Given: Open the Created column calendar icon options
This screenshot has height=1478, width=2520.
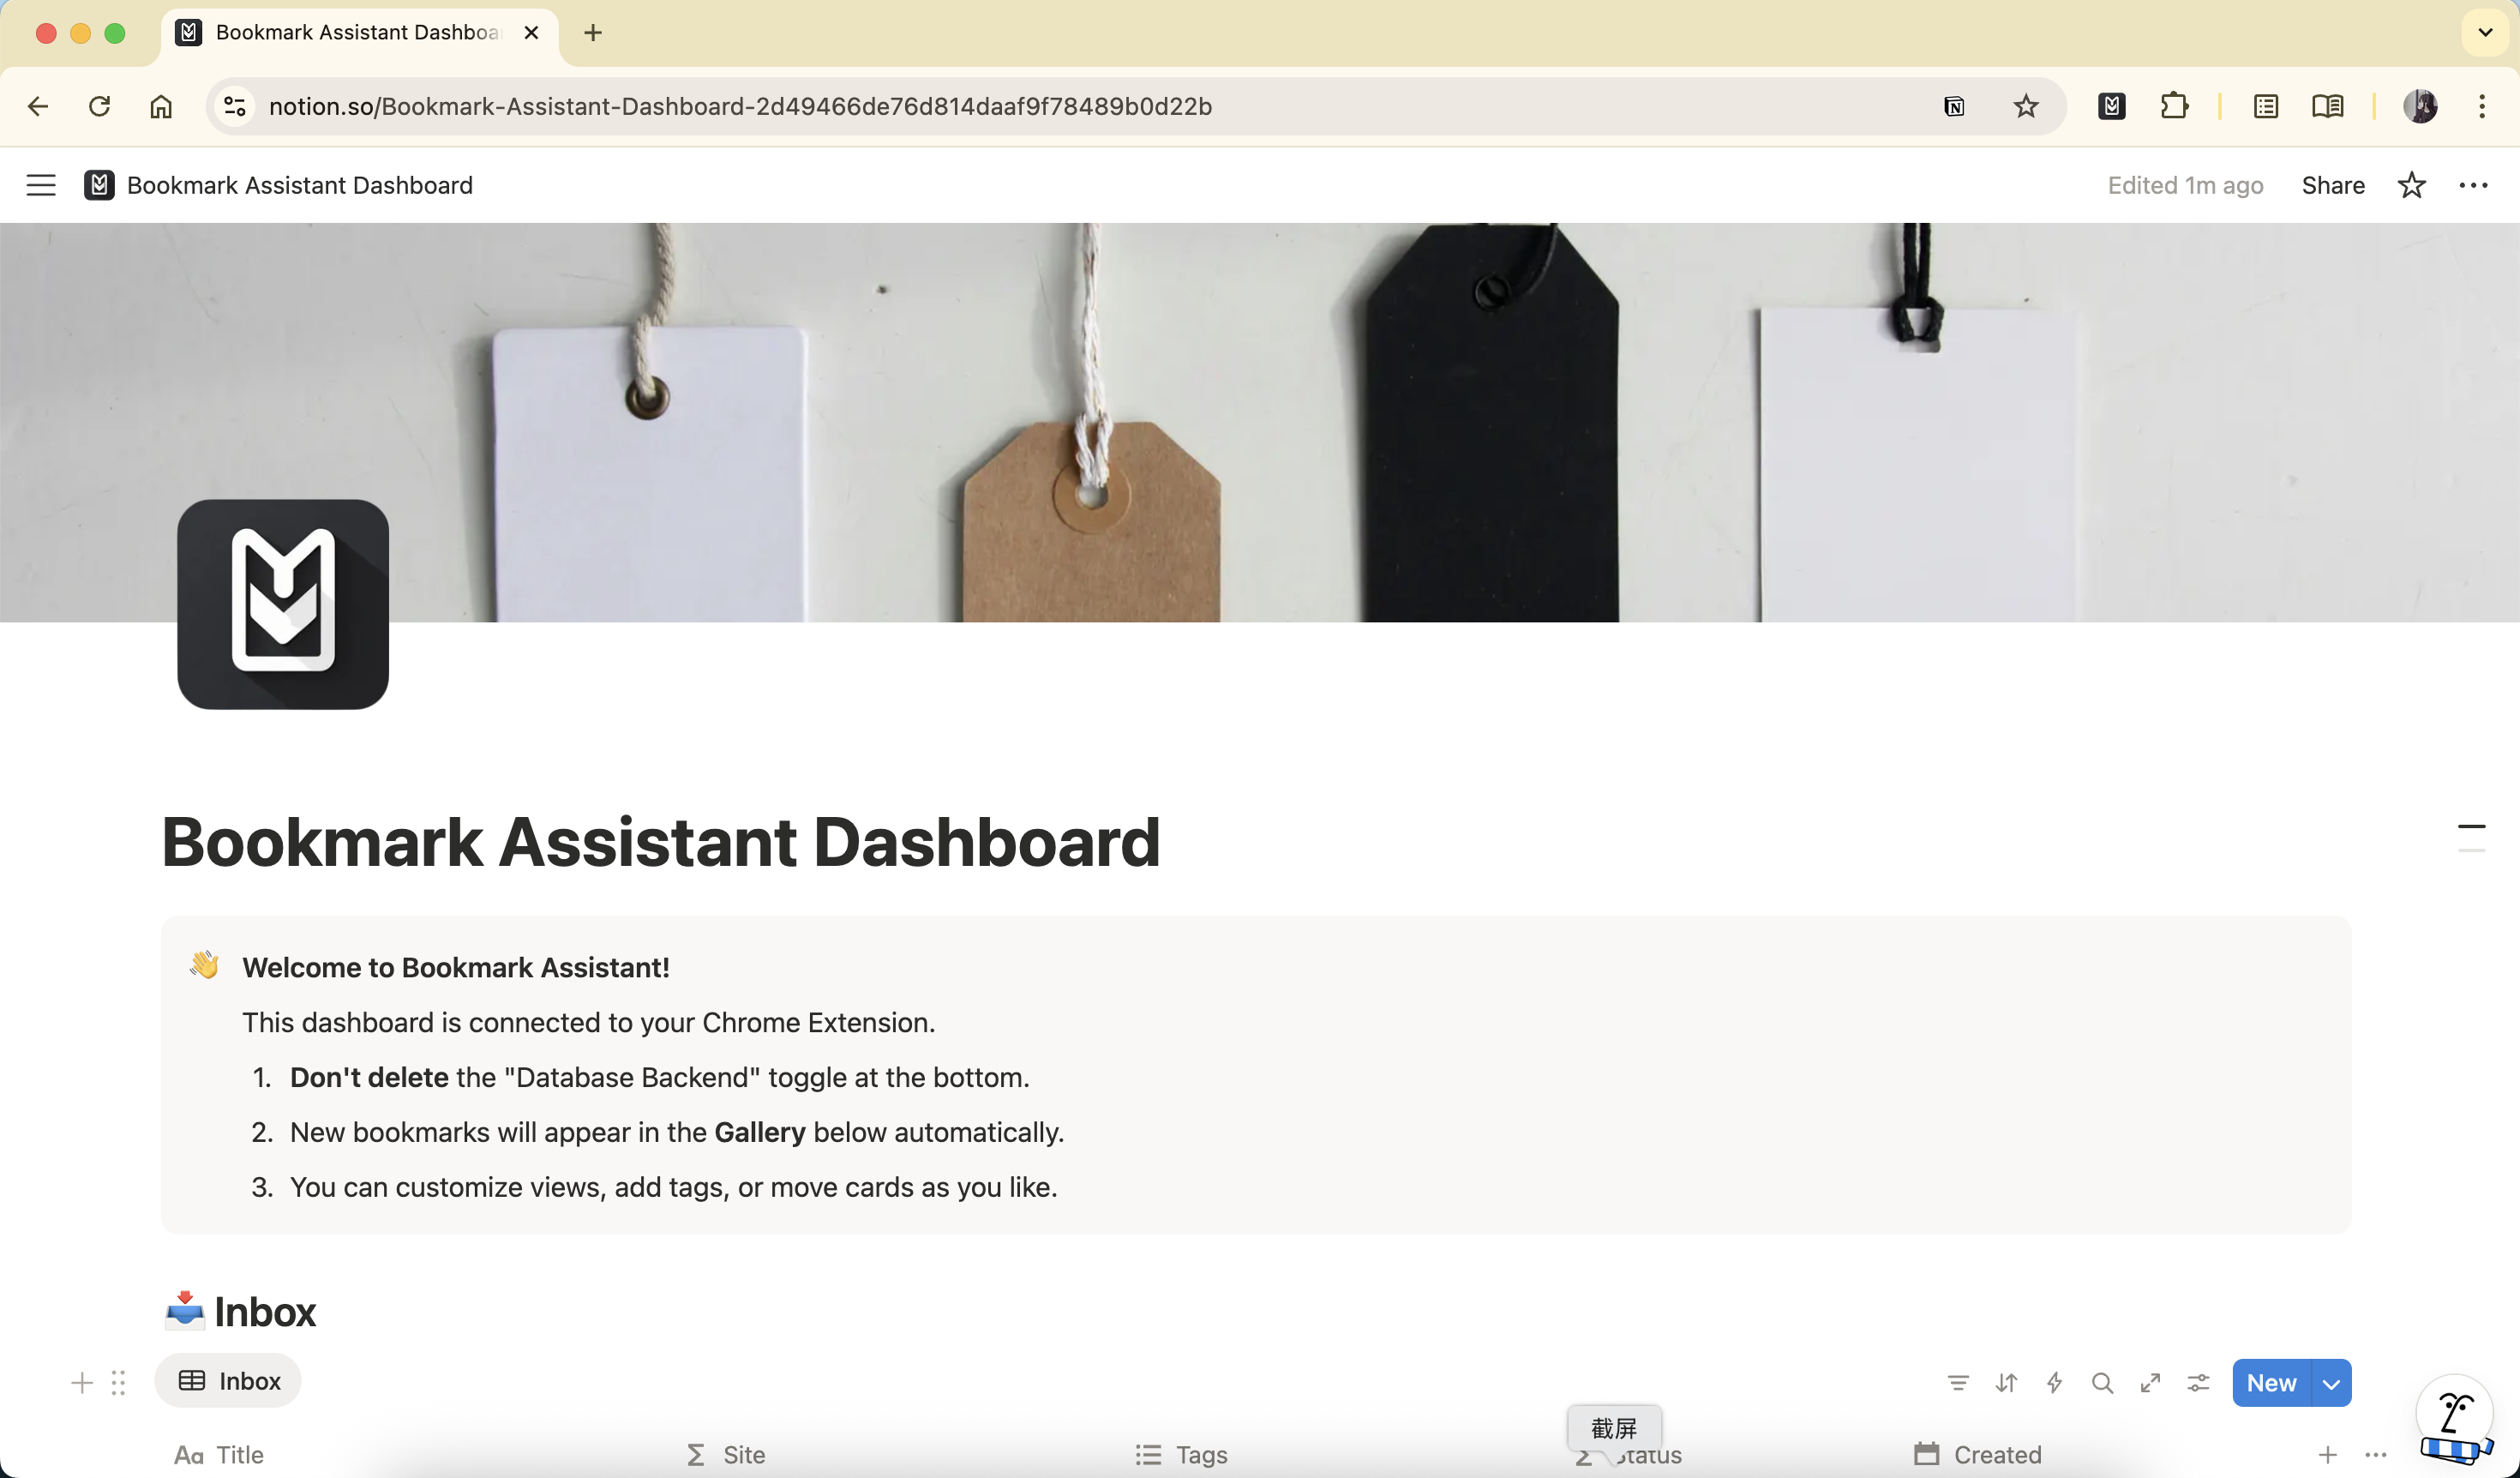Looking at the screenshot, I should (x=1925, y=1455).
